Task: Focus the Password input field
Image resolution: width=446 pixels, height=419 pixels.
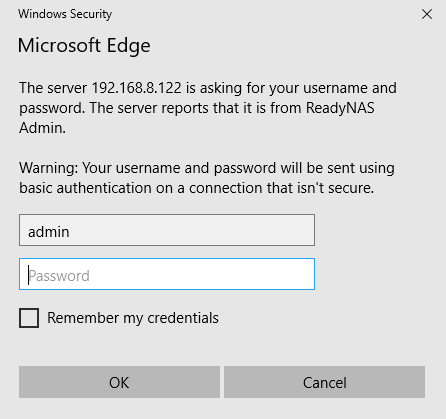Action: pos(167,274)
